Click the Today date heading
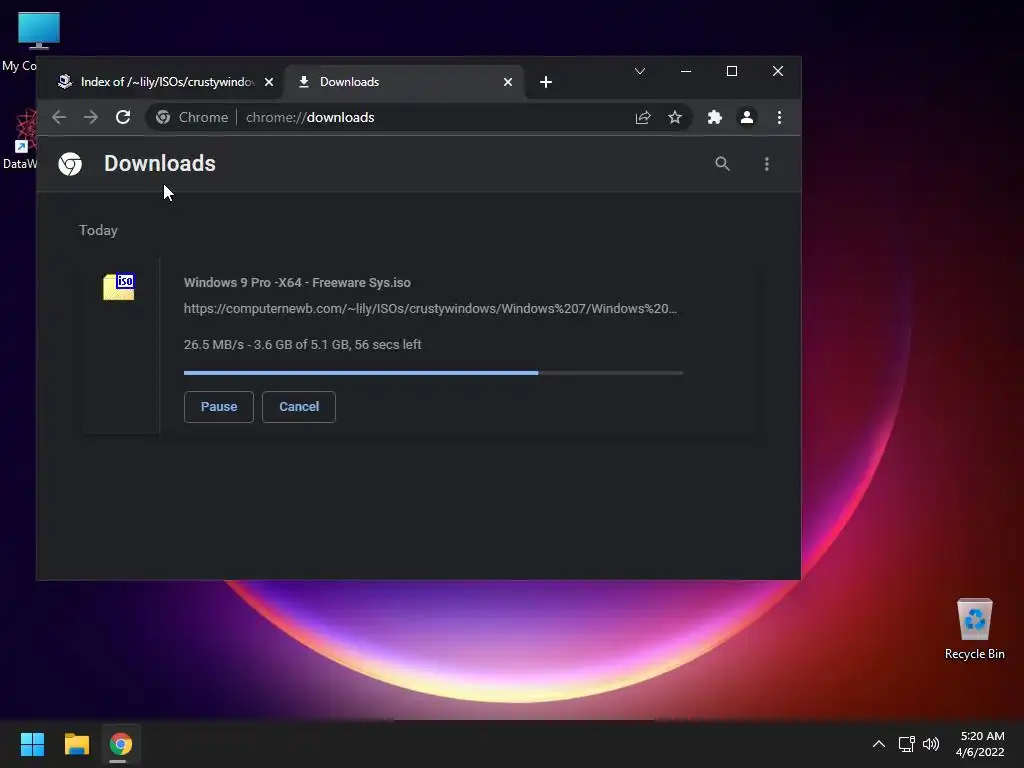Screen dimensions: 1024x768 [x=98, y=231]
